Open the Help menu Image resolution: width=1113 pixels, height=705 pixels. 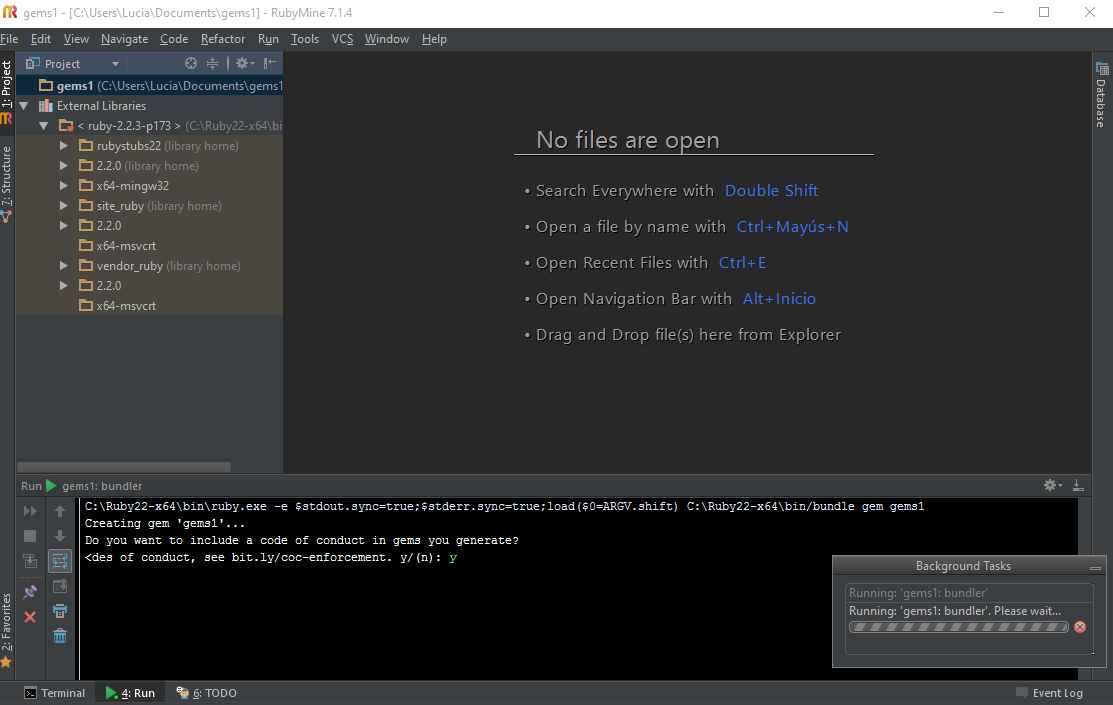click(x=434, y=39)
